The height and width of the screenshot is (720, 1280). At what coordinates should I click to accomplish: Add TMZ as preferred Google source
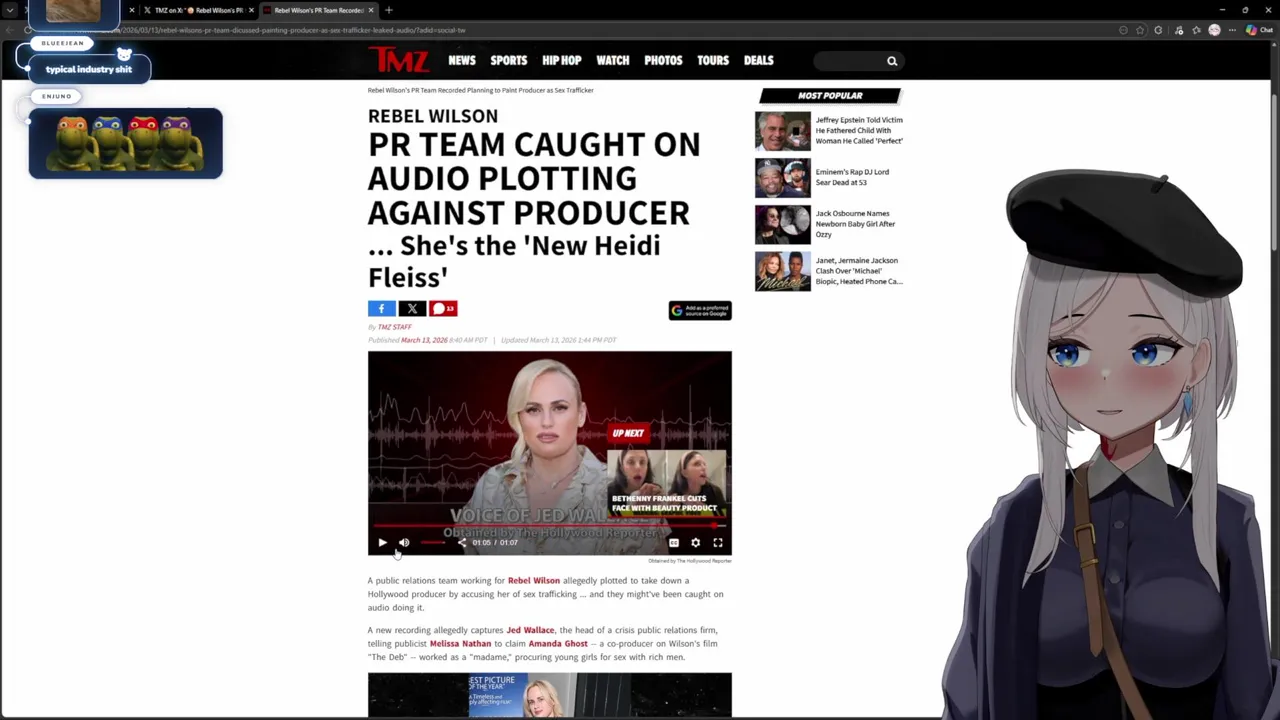click(x=700, y=311)
